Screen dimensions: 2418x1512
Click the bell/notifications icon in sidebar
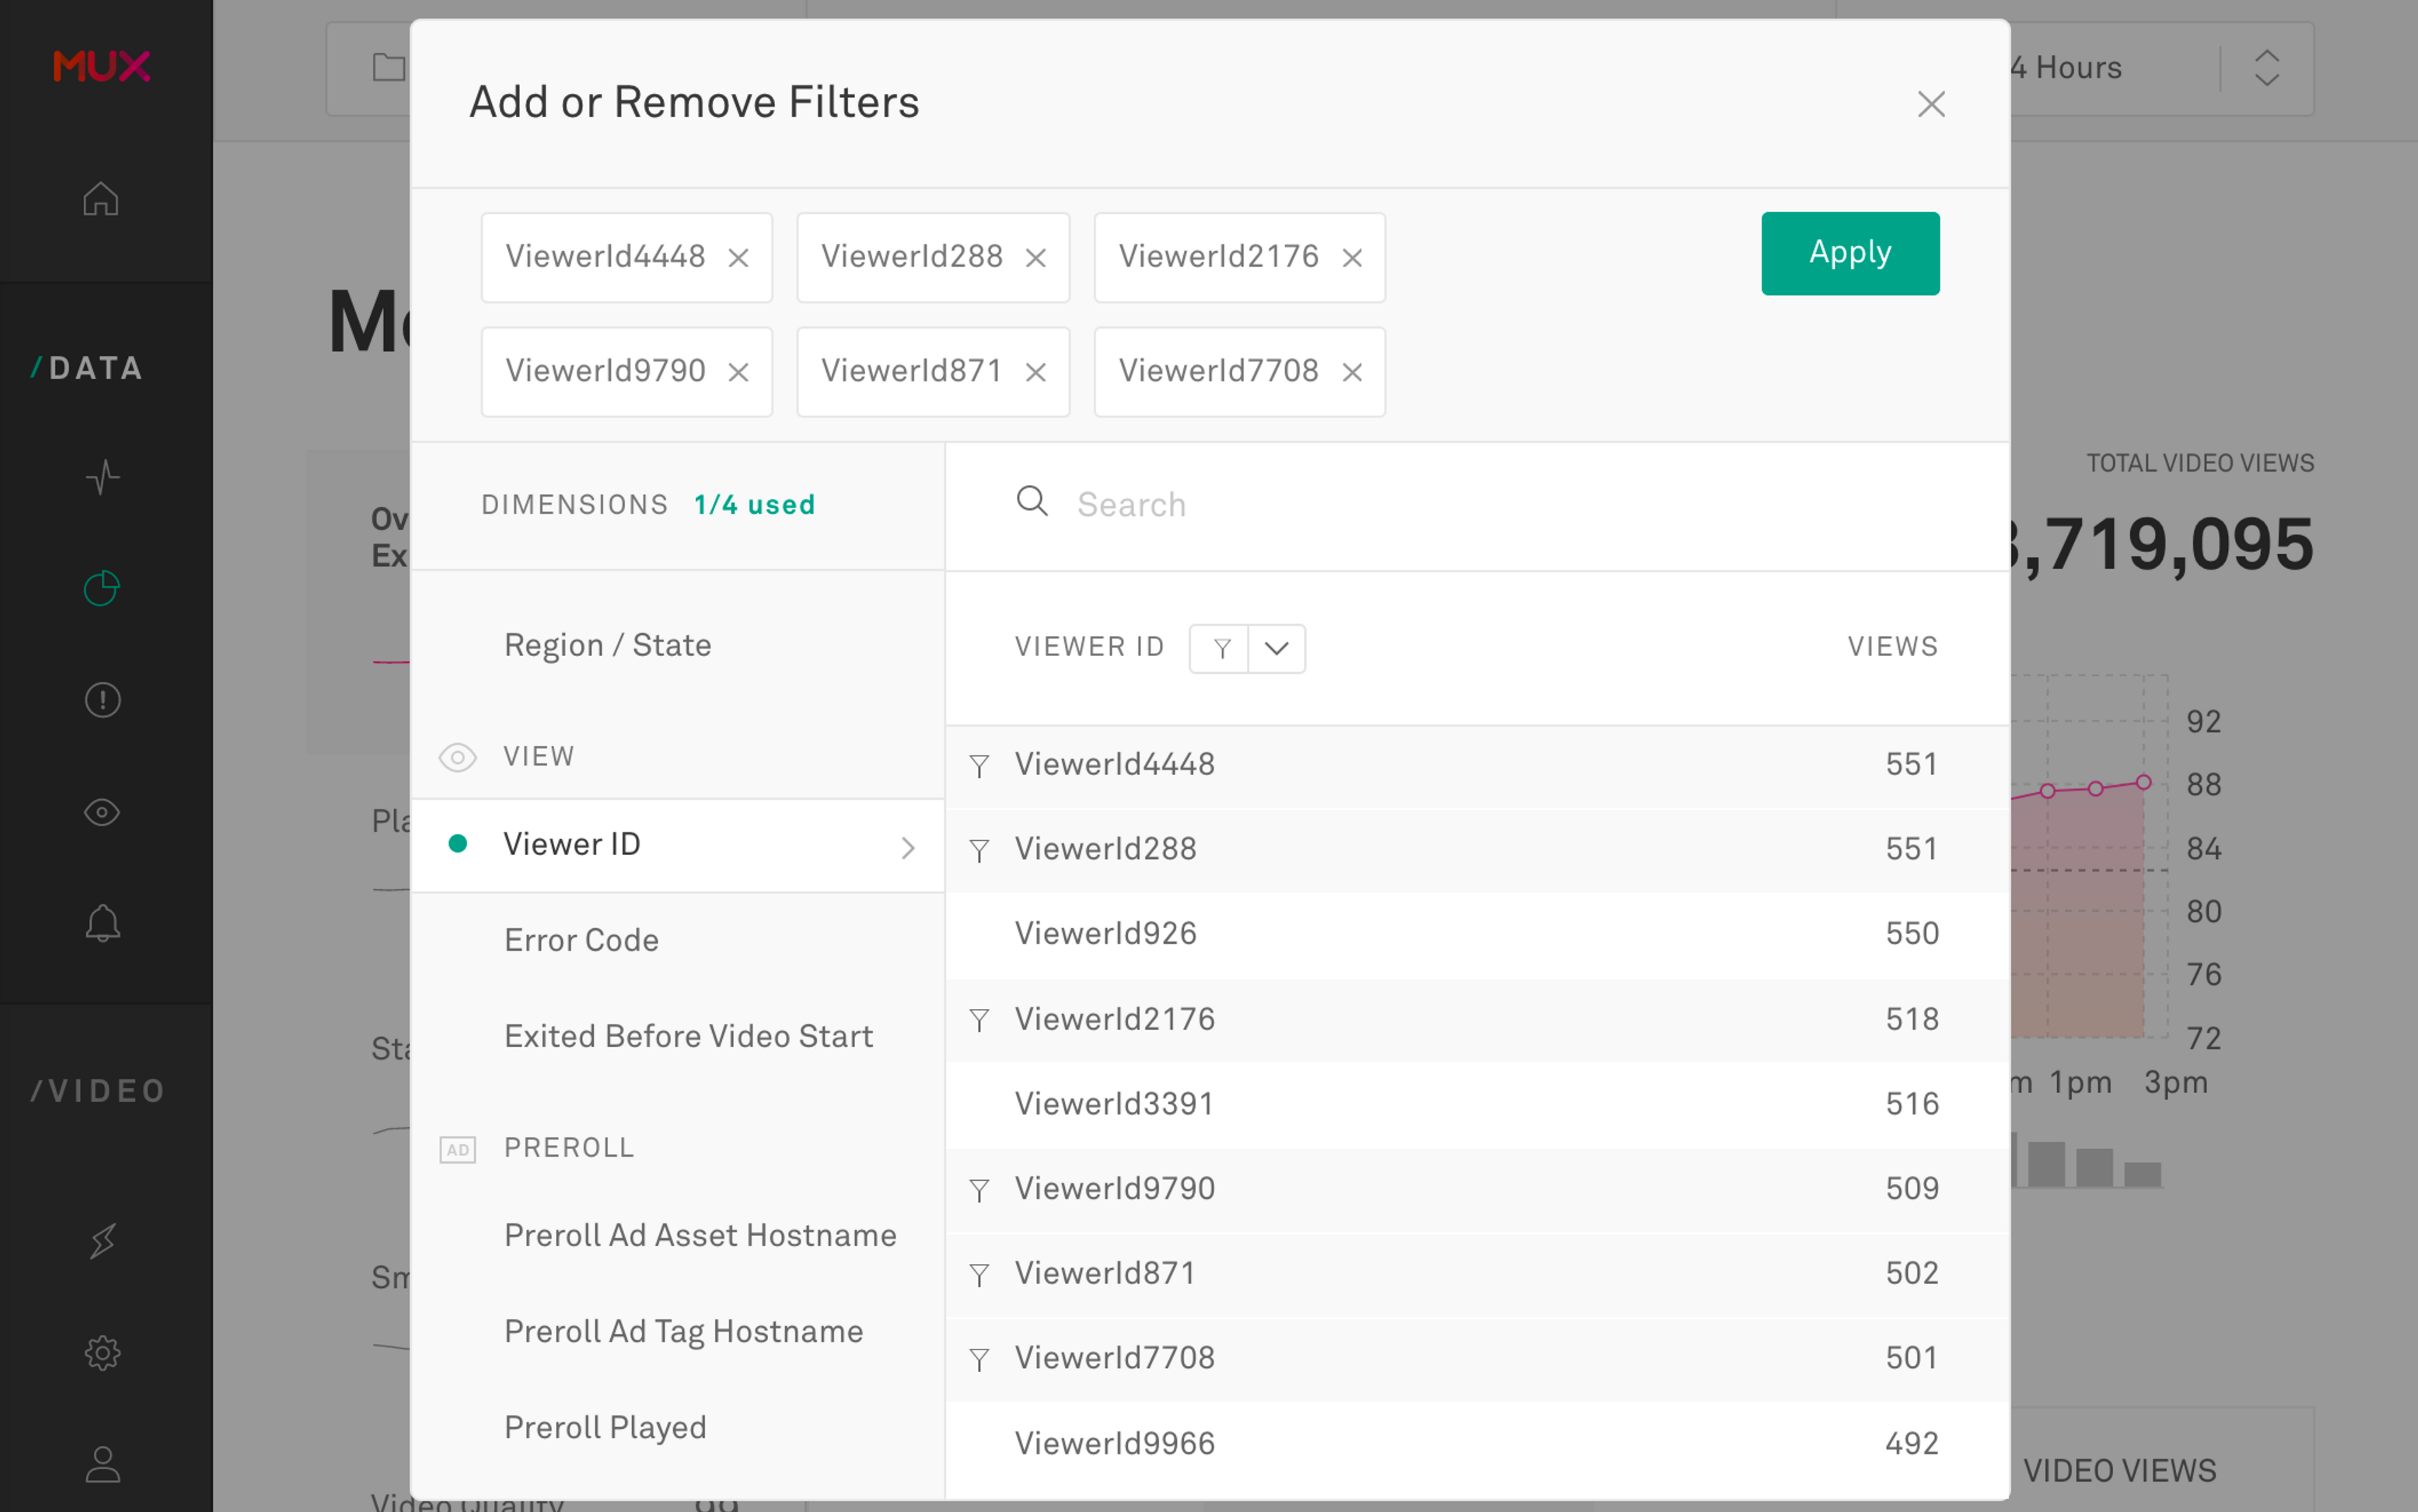tap(103, 923)
